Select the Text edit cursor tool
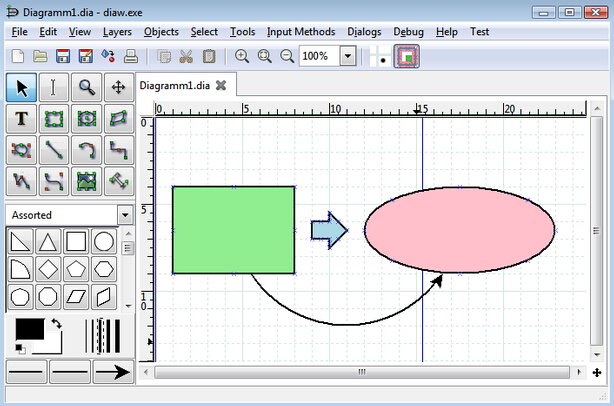This screenshot has width=614, height=406. click(x=54, y=87)
